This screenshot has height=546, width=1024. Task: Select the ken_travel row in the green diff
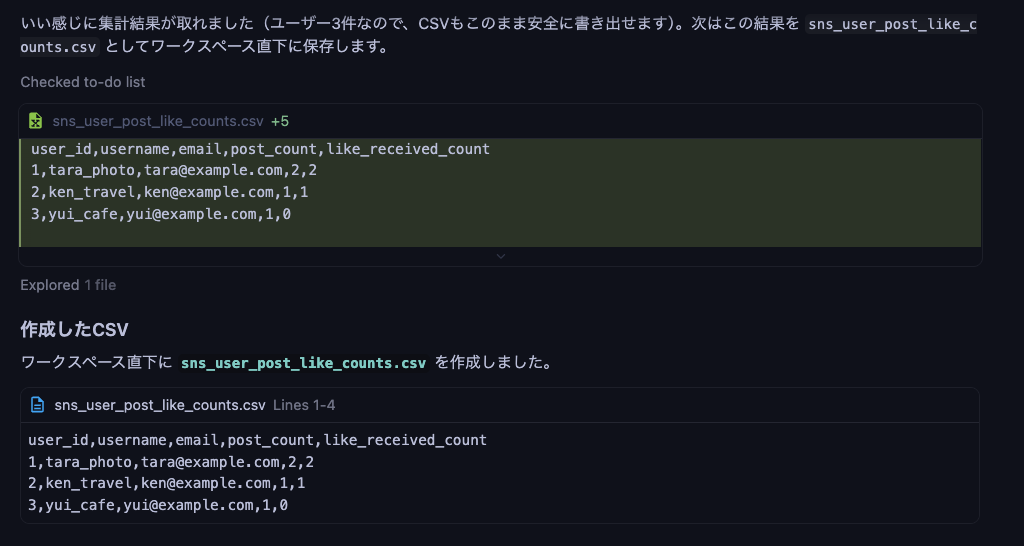[170, 192]
